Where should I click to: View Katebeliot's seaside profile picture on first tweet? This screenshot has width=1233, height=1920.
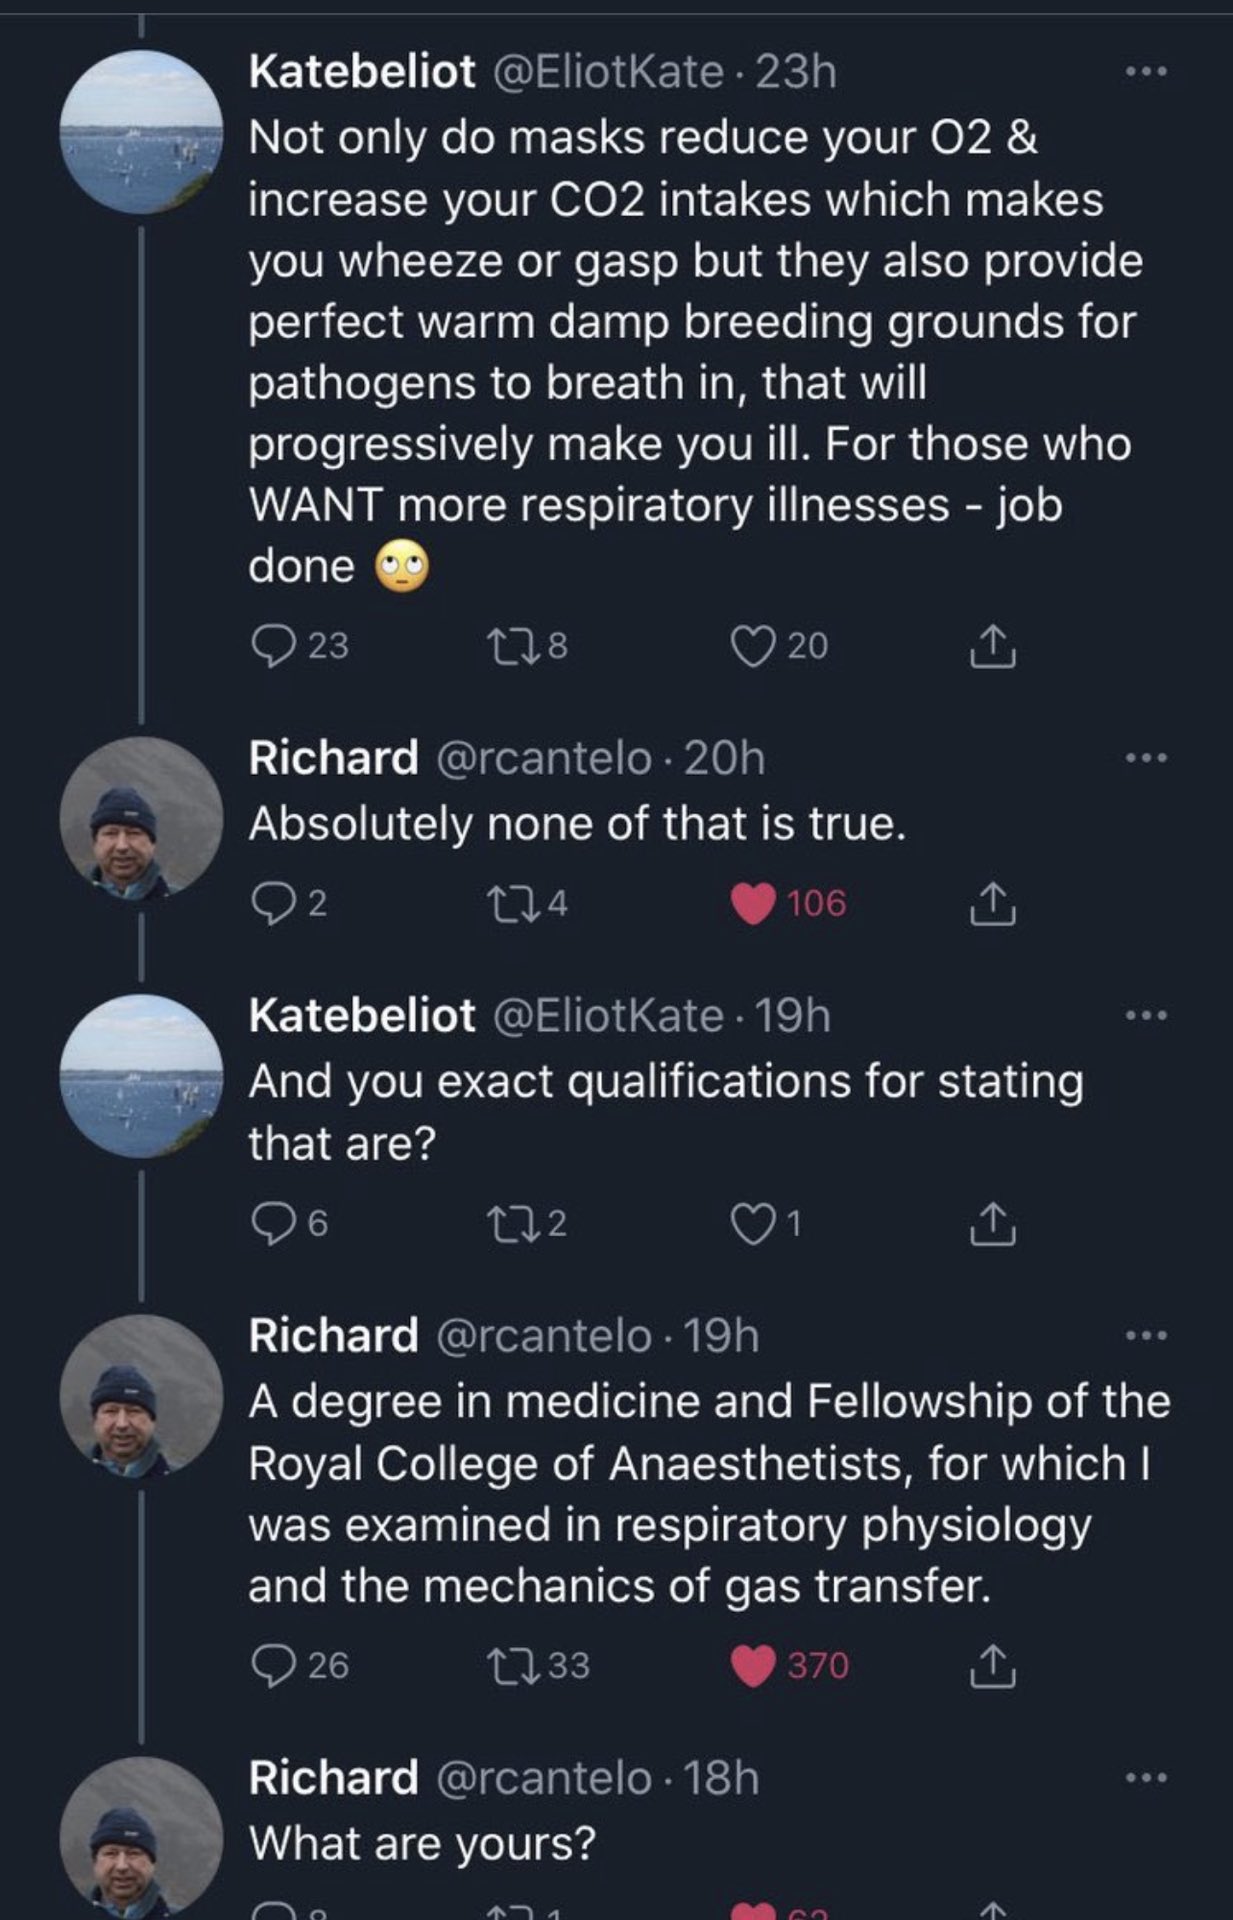(141, 132)
